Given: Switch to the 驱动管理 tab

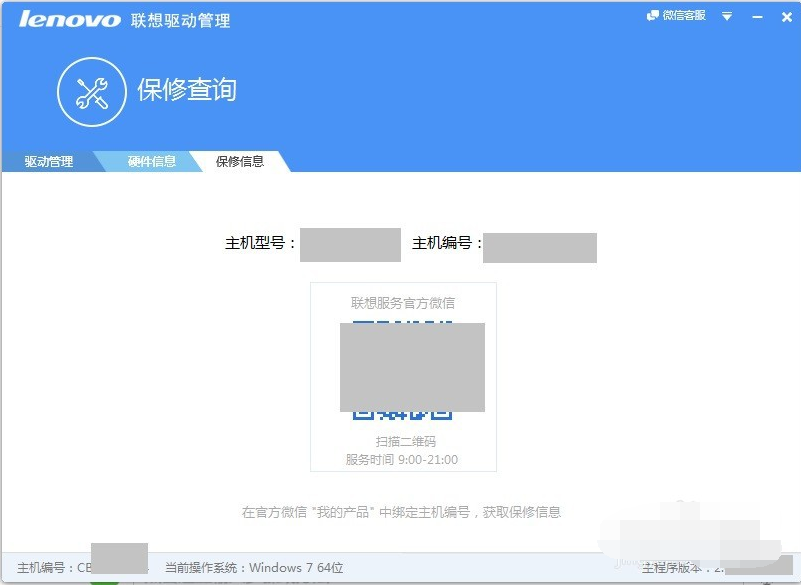Looking at the screenshot, I should pos(47,160).
